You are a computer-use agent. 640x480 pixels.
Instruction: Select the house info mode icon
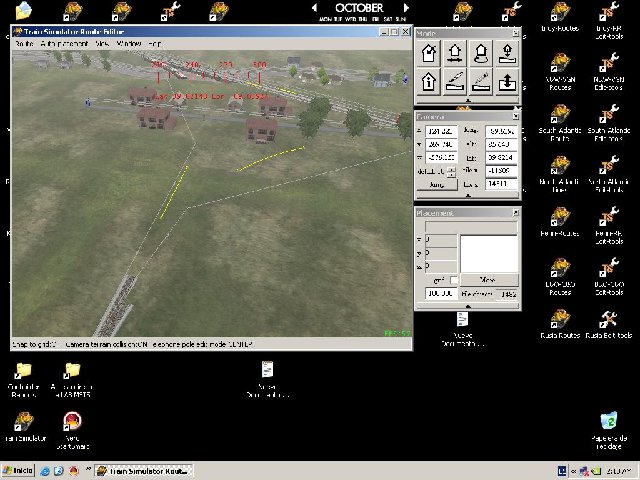click(428, 82)
